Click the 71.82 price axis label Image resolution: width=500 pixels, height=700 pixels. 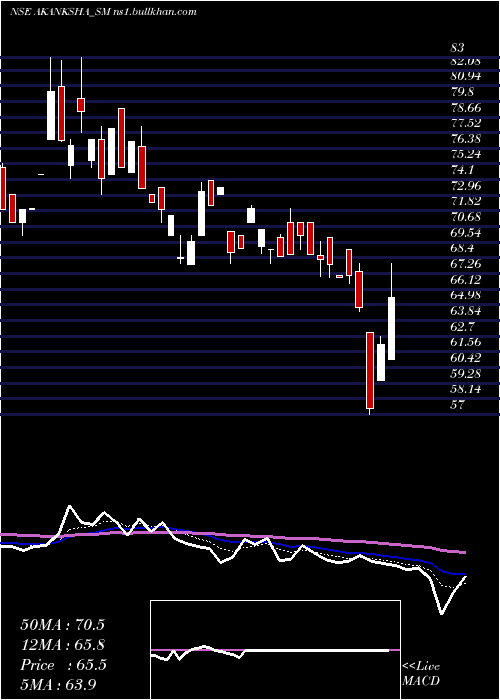[x=466, y=201]
